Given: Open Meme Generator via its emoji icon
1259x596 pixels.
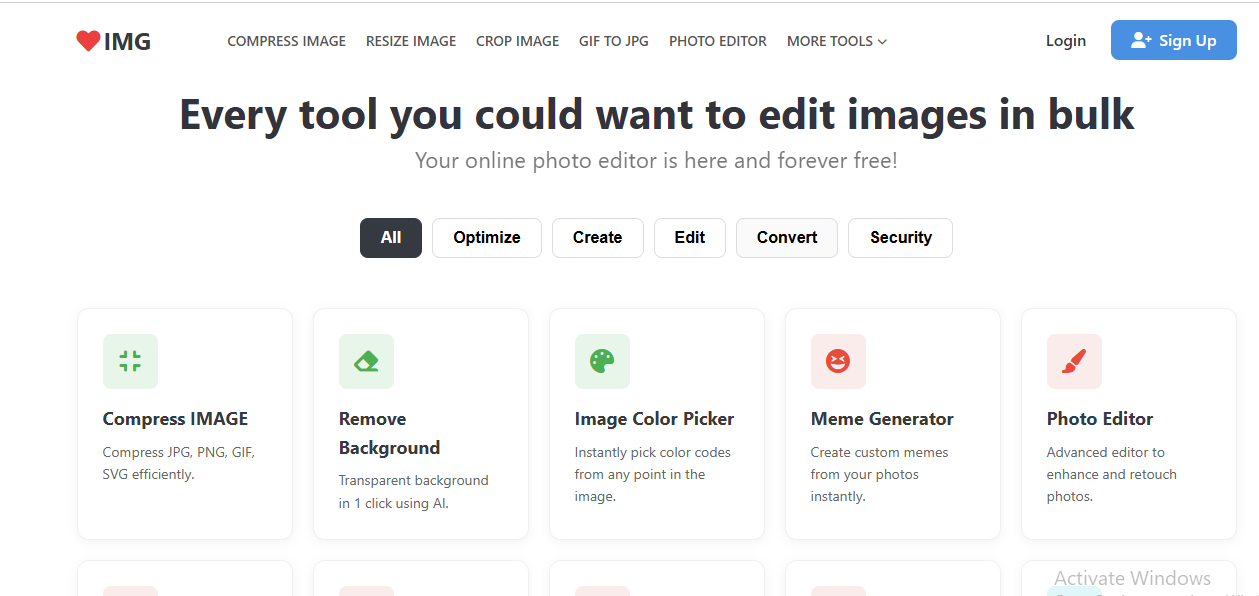Looking at the screenshot, I should [x=838, y=361].
